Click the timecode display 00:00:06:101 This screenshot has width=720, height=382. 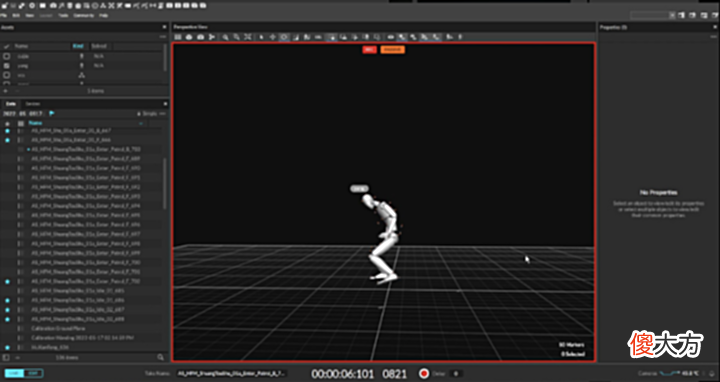tap(342, 374)
